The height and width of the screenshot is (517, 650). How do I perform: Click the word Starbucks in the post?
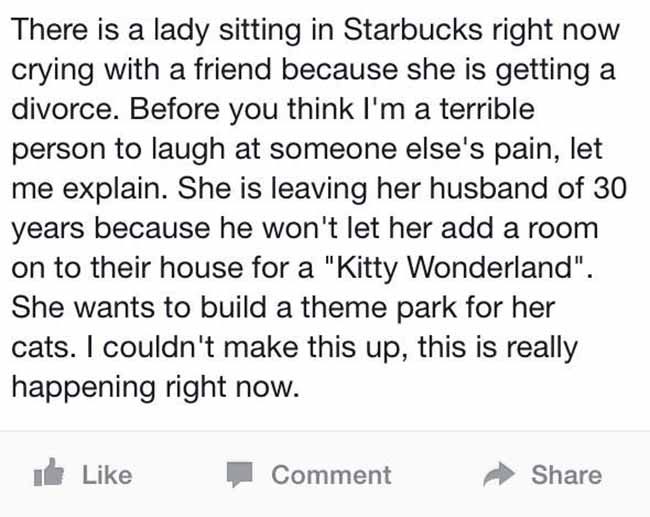pyautogui.click(x=413, y=30)
